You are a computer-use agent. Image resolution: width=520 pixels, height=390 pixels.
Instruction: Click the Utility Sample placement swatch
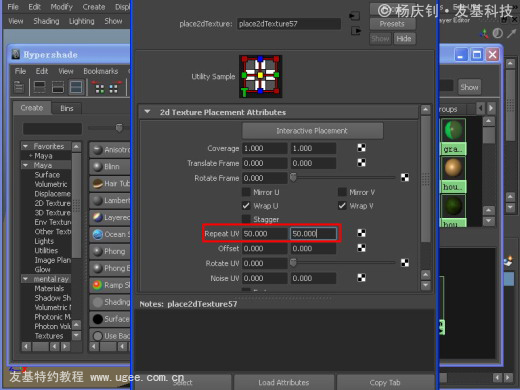tap(260, 76)
